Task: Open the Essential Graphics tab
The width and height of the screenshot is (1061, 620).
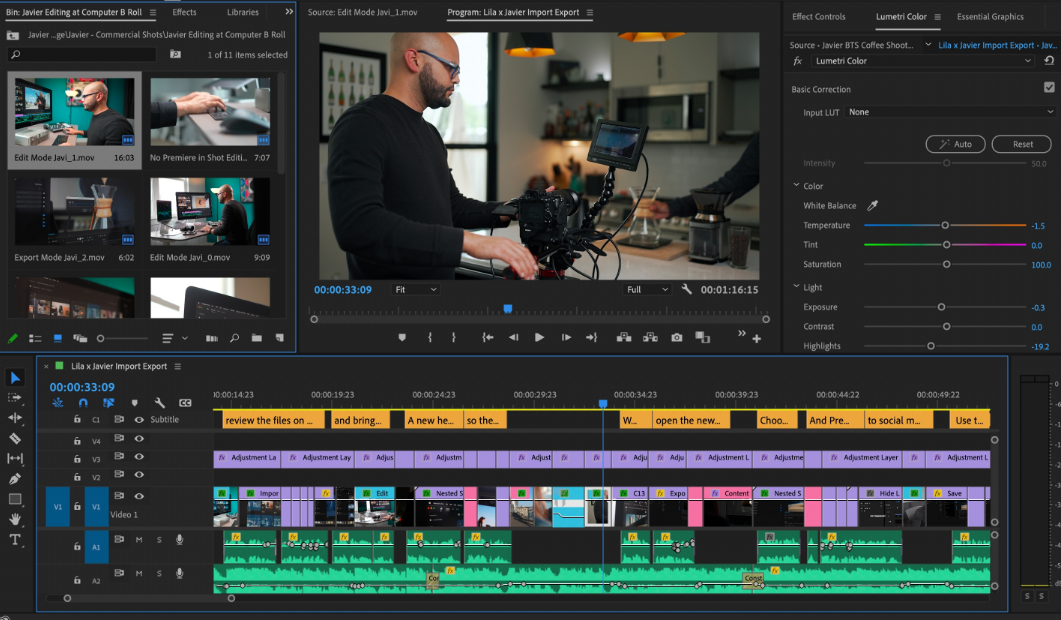Action: (x=990, y=17)
